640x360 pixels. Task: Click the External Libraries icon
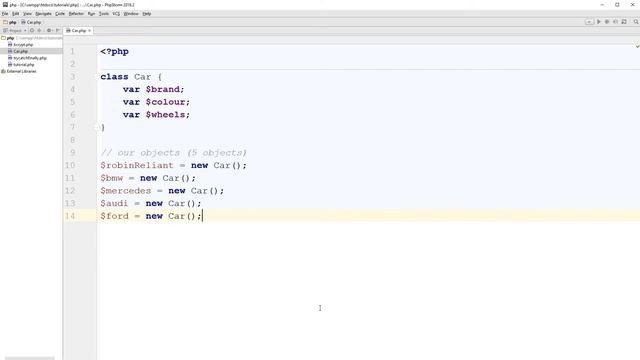click(3, 71)
